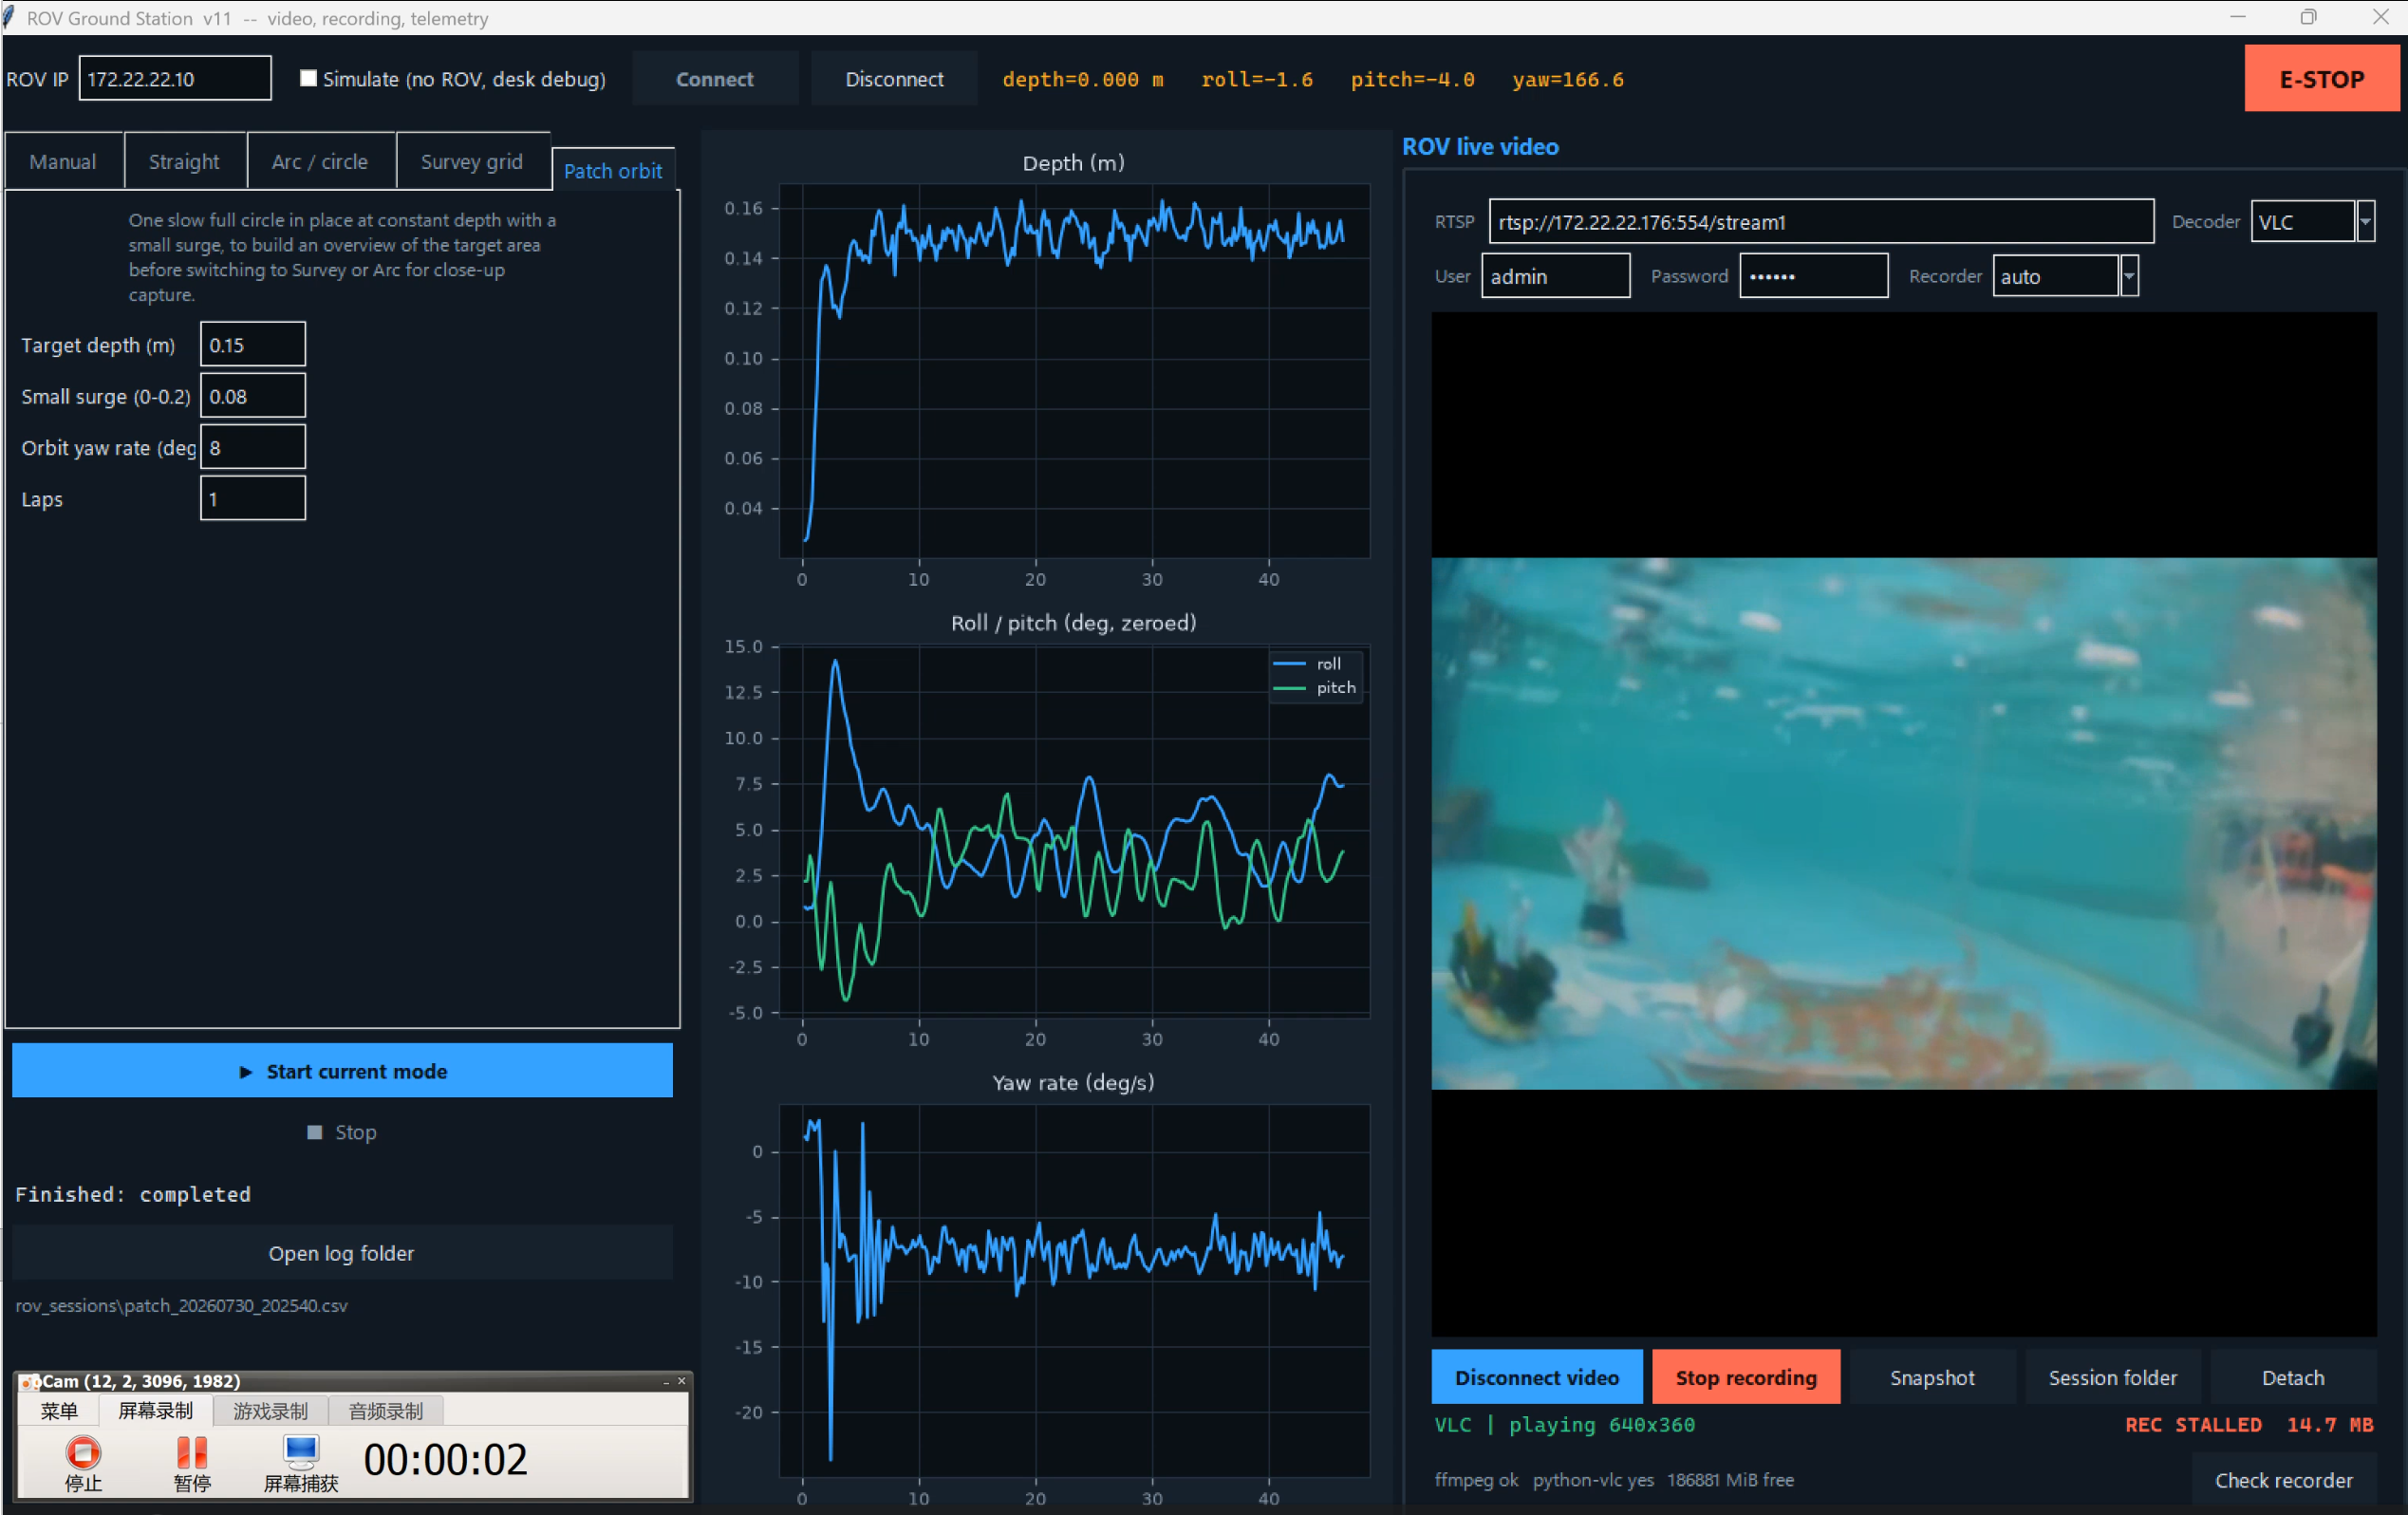Switch to oCam 屏幕录制 tab
The image size is (2408, 1515).
155,1410
